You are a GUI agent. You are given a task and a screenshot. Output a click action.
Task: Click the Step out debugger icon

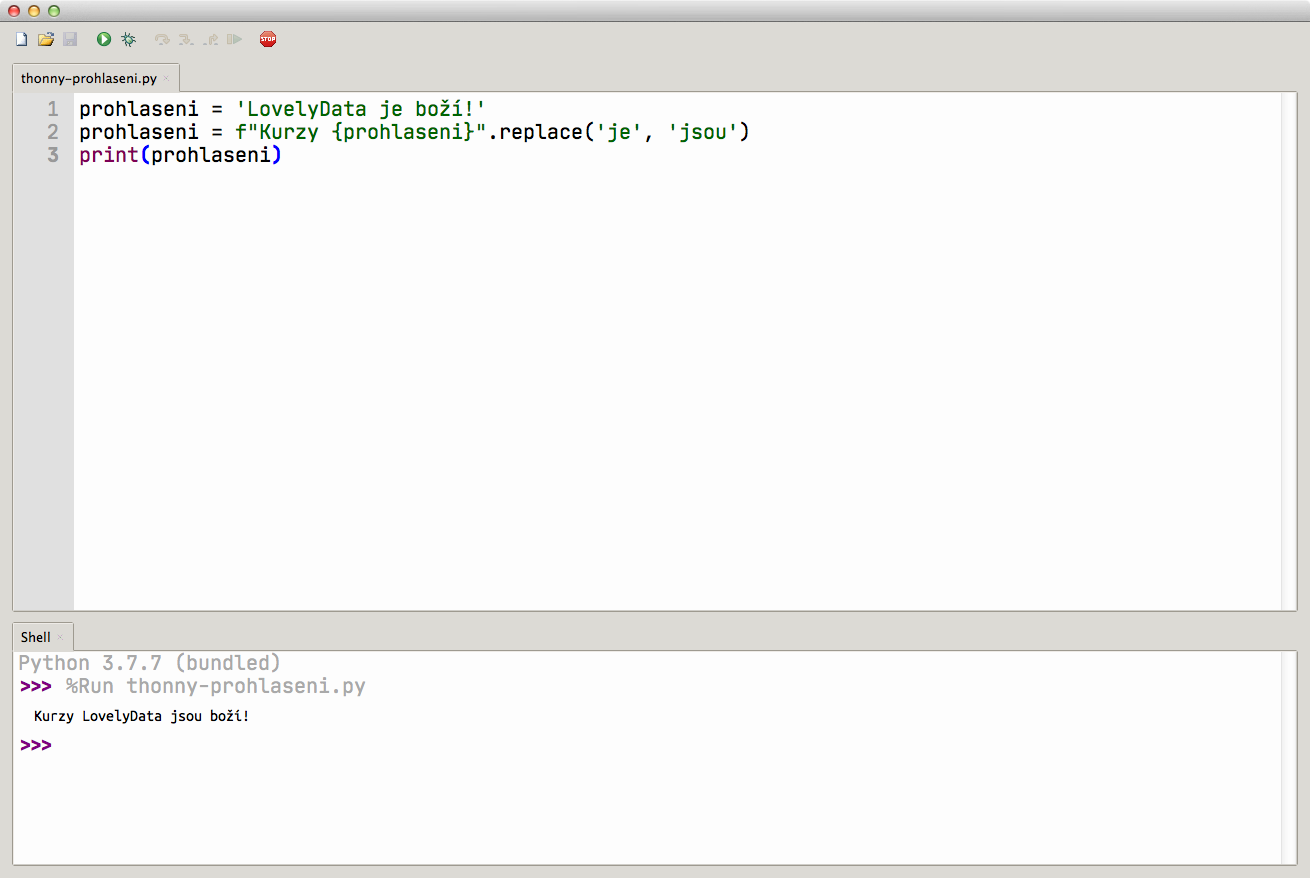tap(210, 39)
